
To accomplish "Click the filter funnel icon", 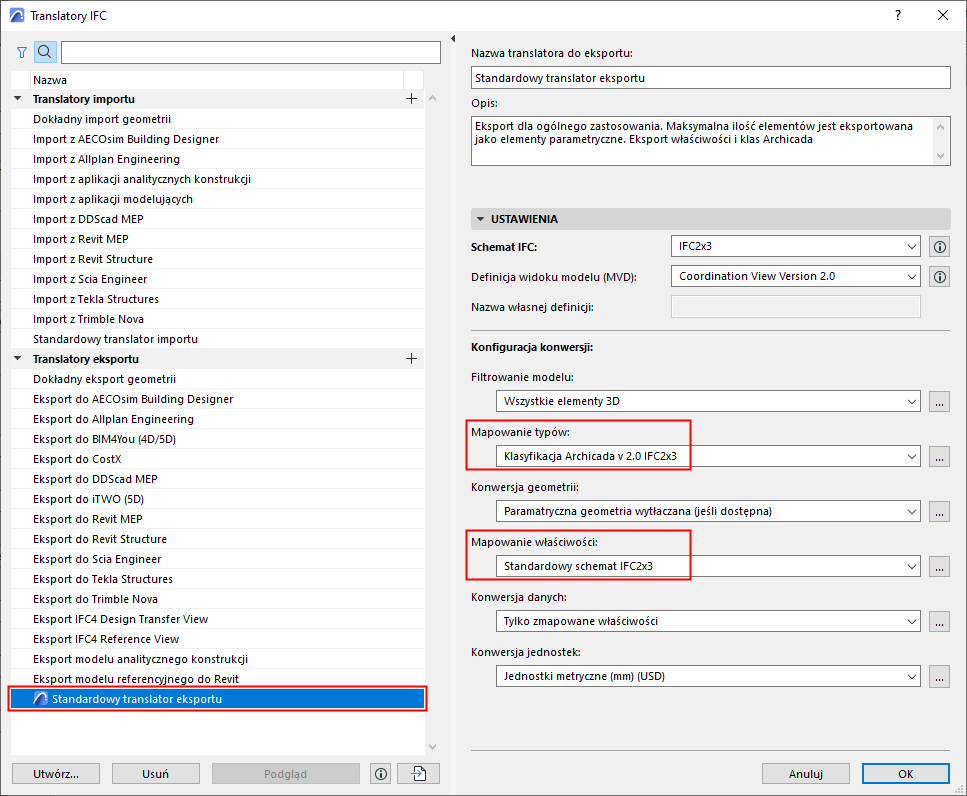I will (22, 52).
